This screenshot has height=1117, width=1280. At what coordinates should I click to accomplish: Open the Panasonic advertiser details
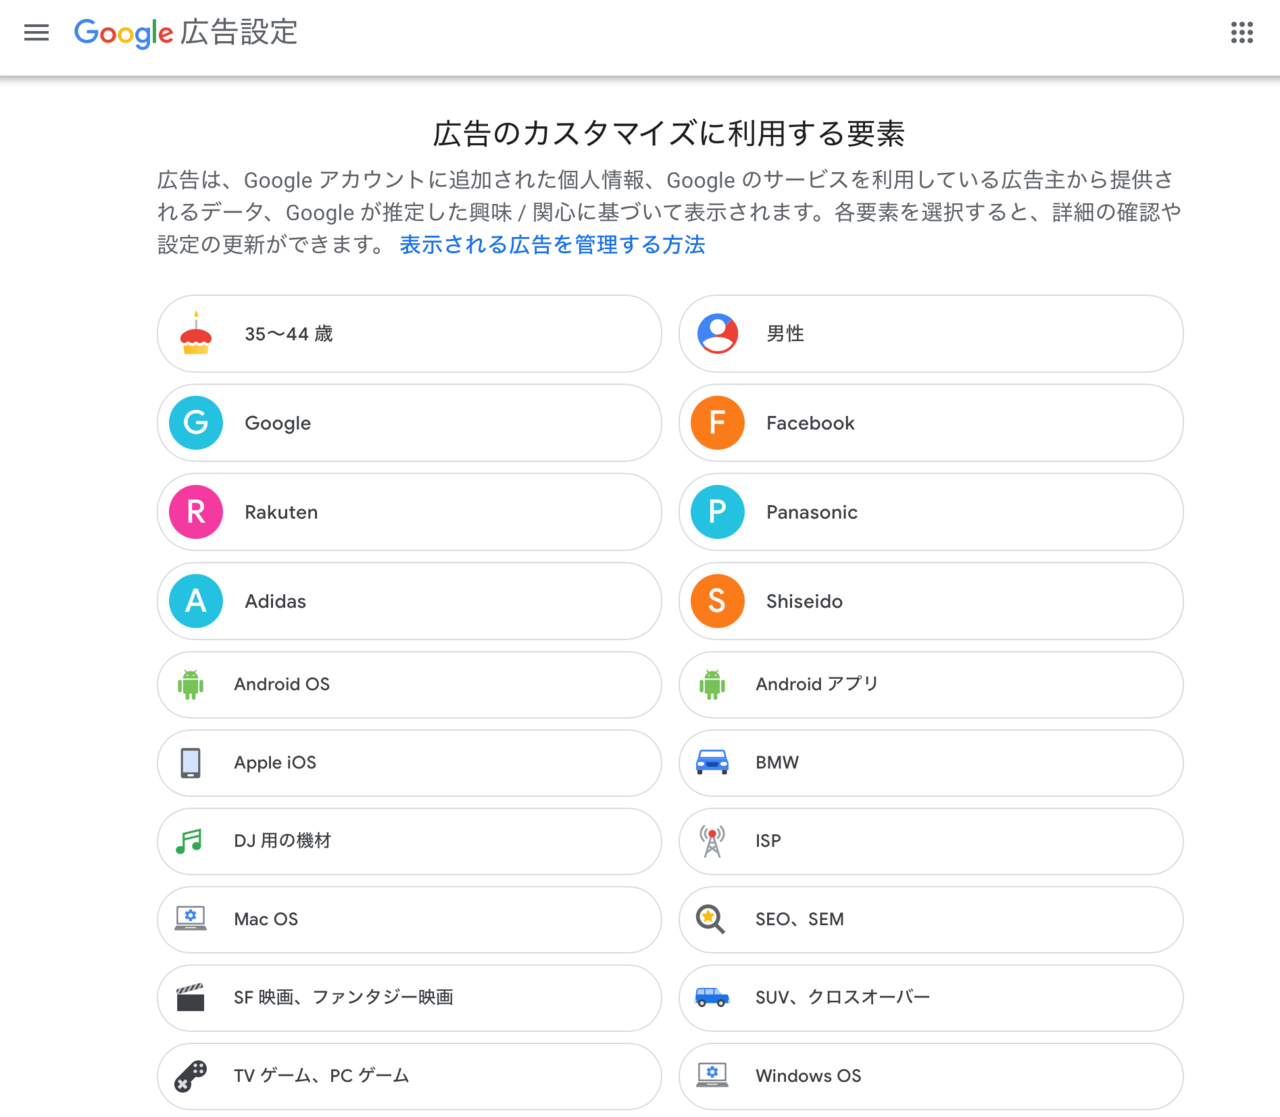(930, 512)
